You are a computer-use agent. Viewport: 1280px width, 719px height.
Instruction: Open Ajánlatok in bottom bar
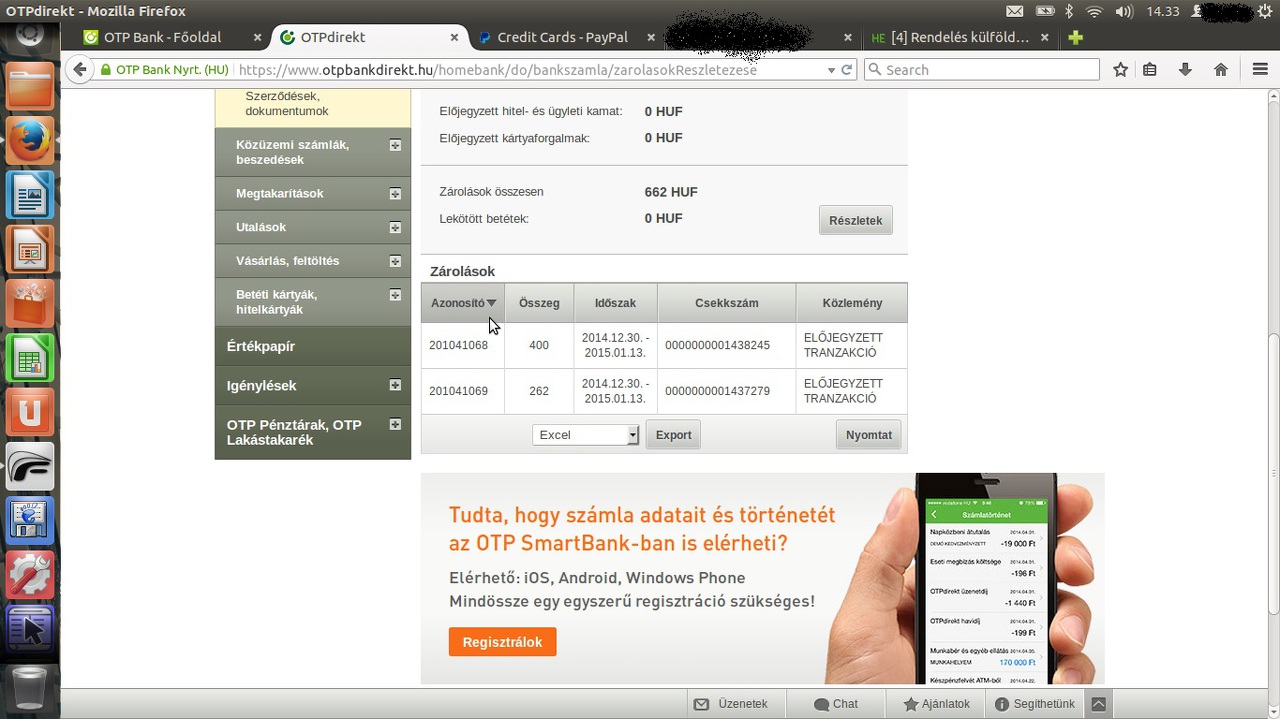point(937,704)
